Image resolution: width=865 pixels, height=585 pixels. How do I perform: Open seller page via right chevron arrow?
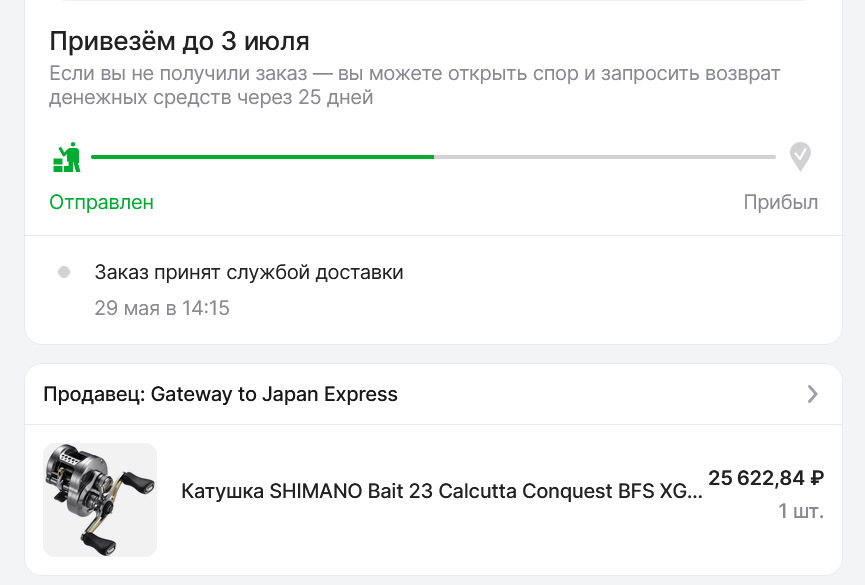tap(812, 394)
